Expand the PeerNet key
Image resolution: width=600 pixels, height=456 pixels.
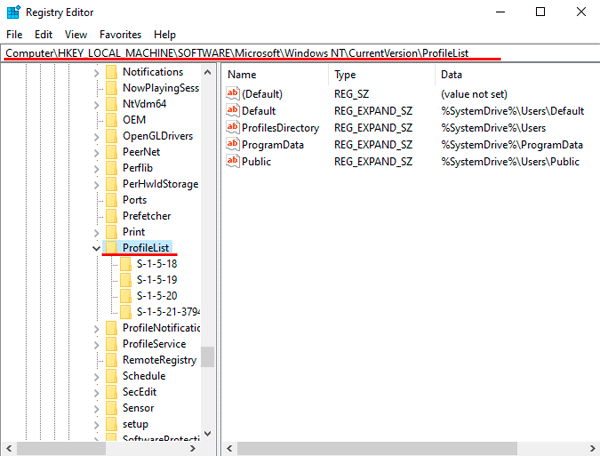(x=96, y=153)
